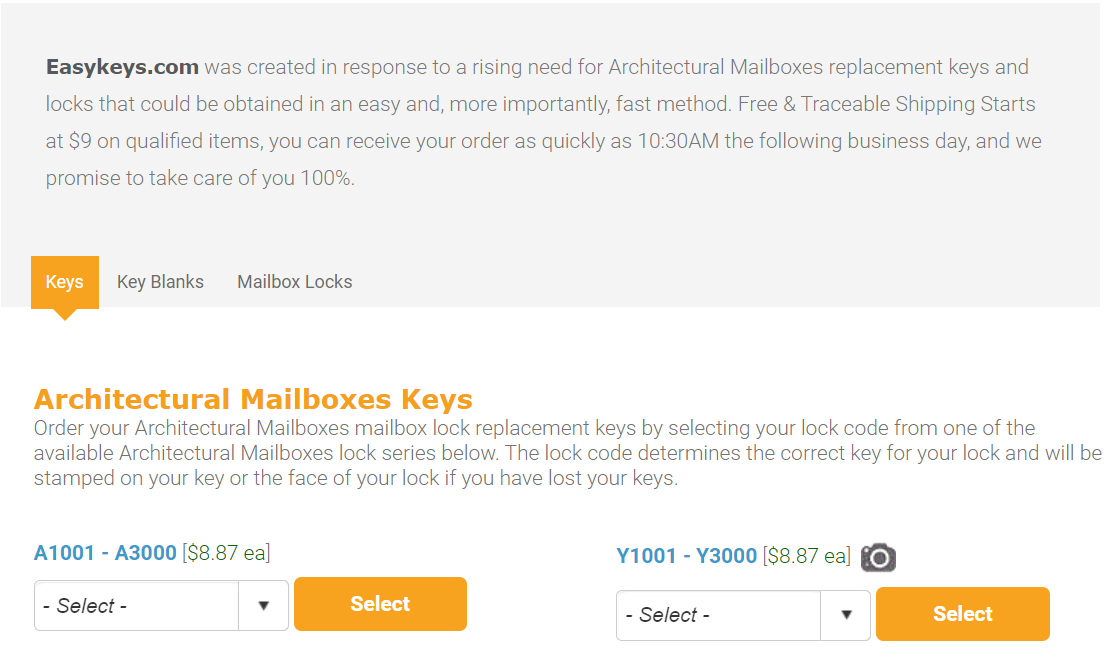Select the orange Keys tab
The image size is (1113, 667).
pyautogui.click(x=65, y=282)
